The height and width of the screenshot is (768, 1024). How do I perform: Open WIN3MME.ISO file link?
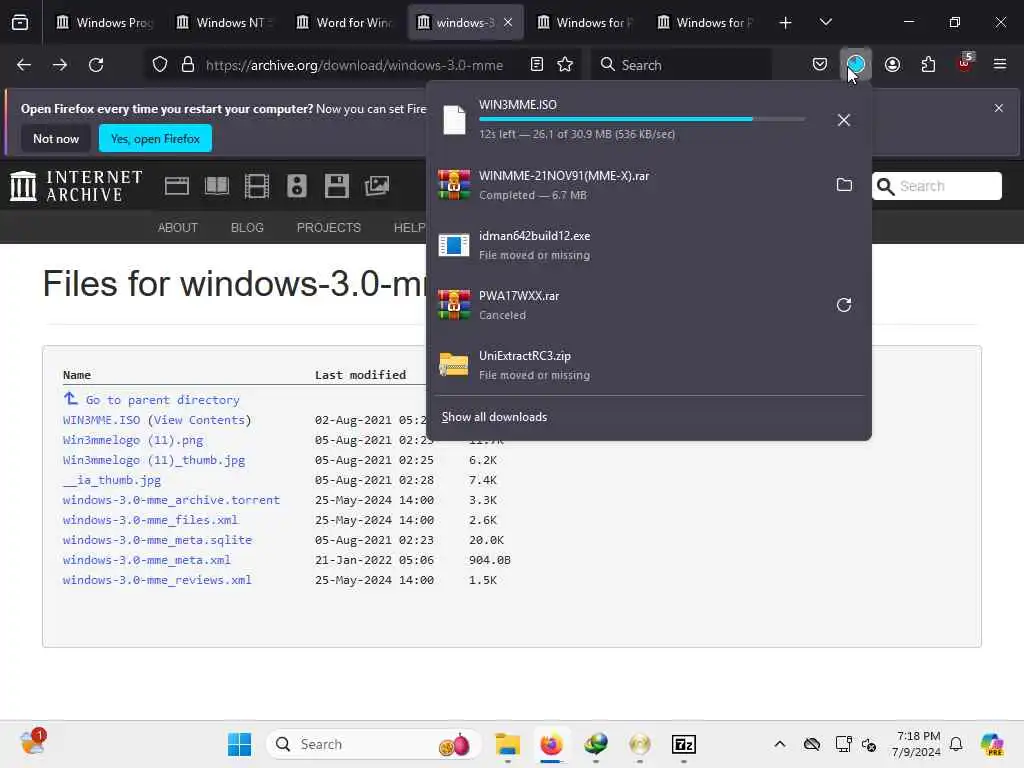101,420
